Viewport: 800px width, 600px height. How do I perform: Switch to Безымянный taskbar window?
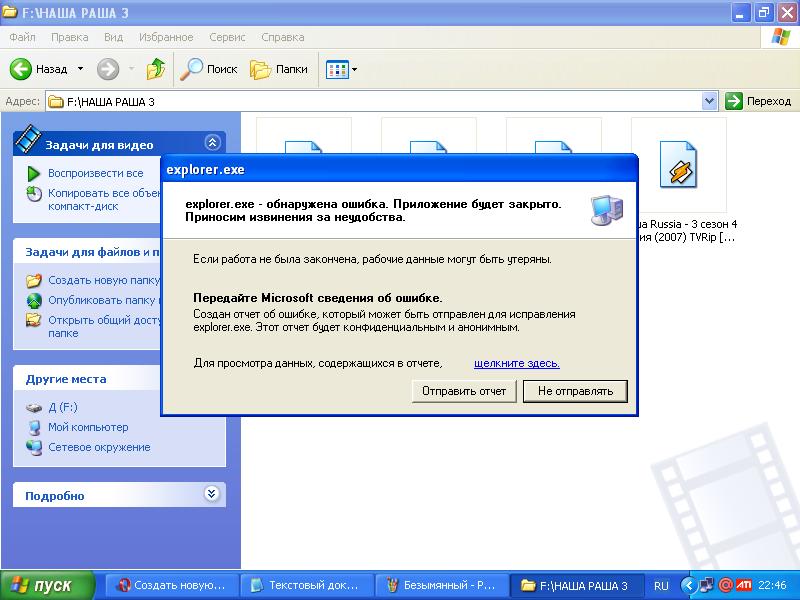click(x=441, y=585)
